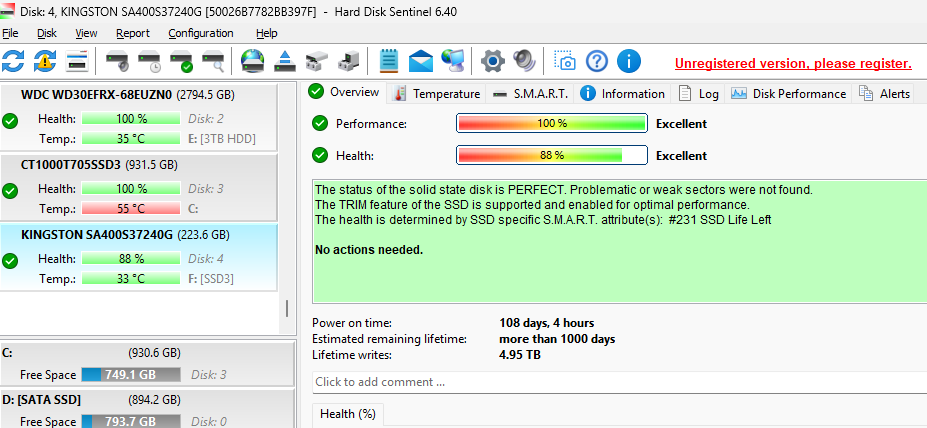Viewport: 927px width, 428px height.
Task: Click green check icon beside Health label
Action: click(320, 155)
